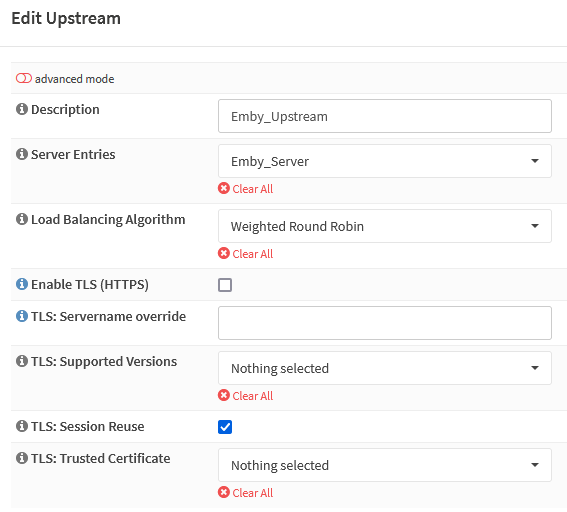
Task: Open the TLS Trusted Certificate dropdown
Action: pyautogui.click(x=385, y=465)
